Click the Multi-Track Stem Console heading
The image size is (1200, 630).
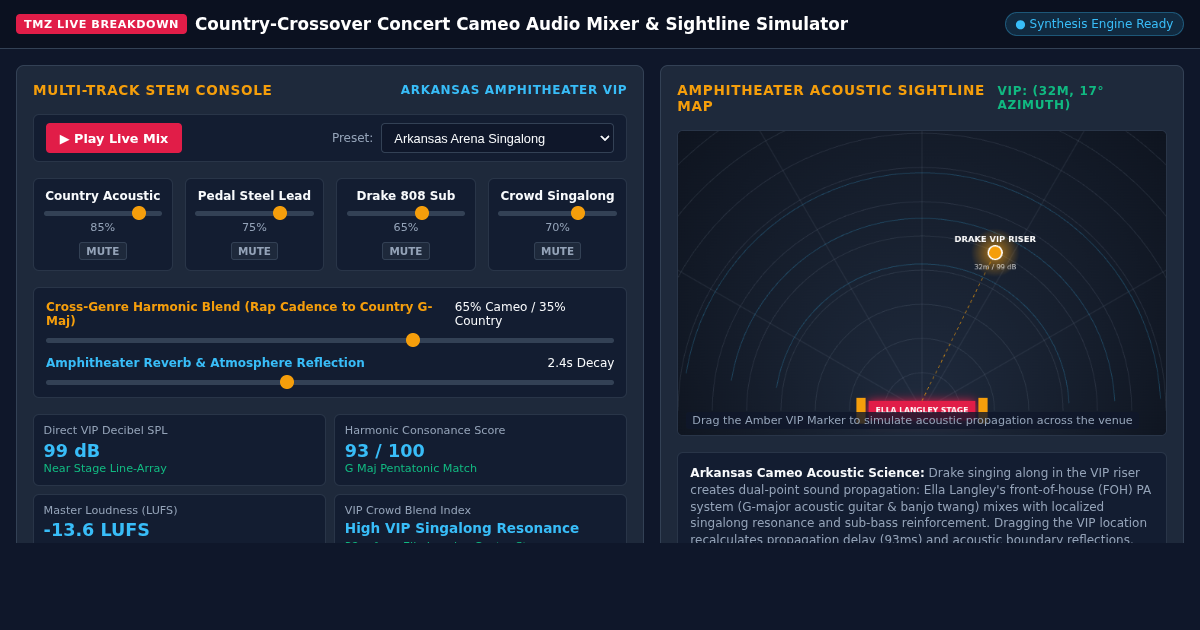(153, 90)
